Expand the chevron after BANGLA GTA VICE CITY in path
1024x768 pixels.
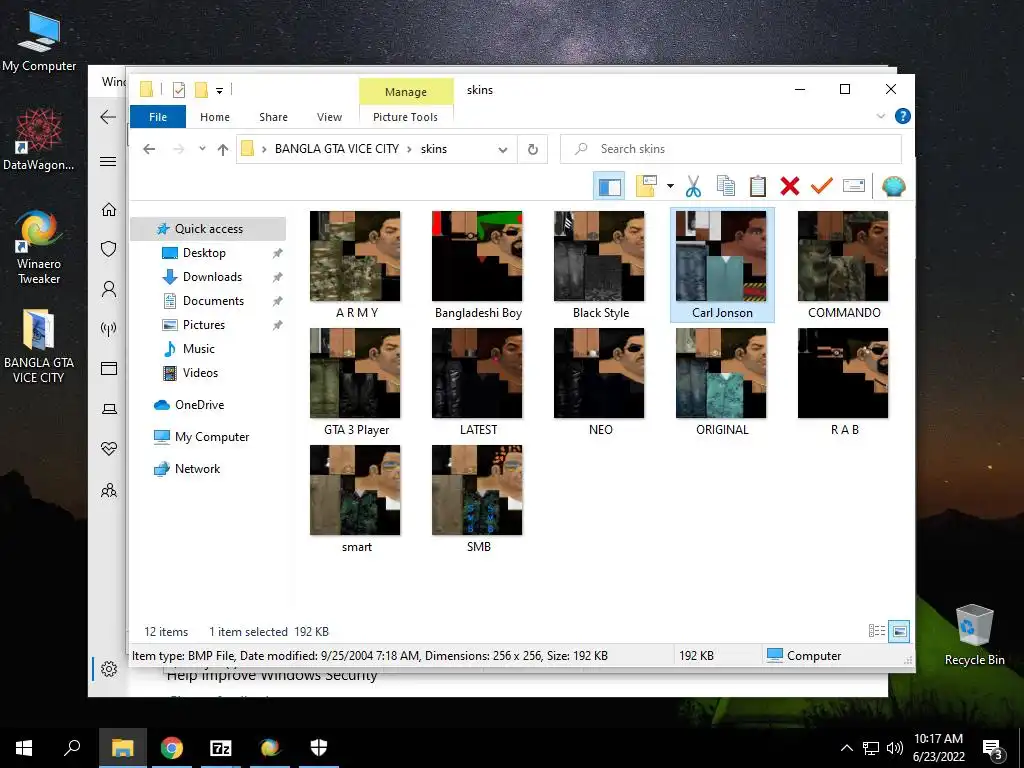[x=409, y=150]
